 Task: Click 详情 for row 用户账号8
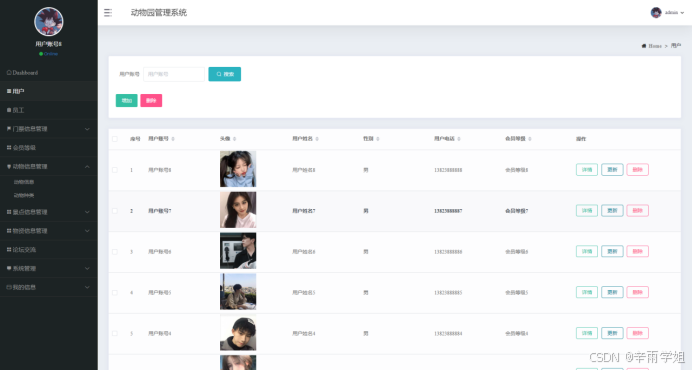[x=586, y=170]
